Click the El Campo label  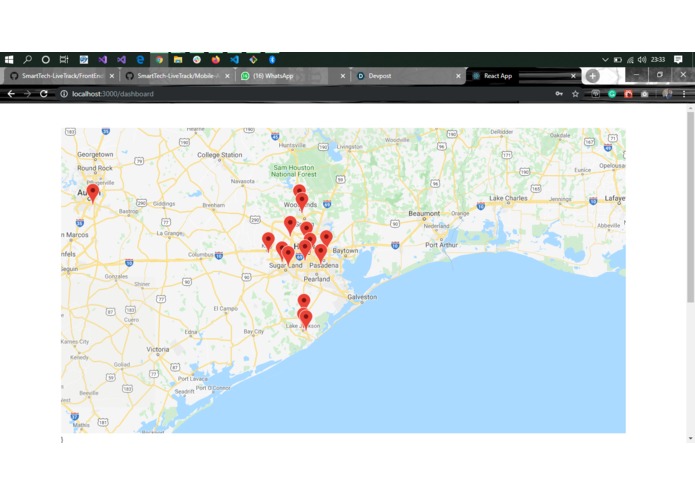pyautogui.click(x=226, y=308)
